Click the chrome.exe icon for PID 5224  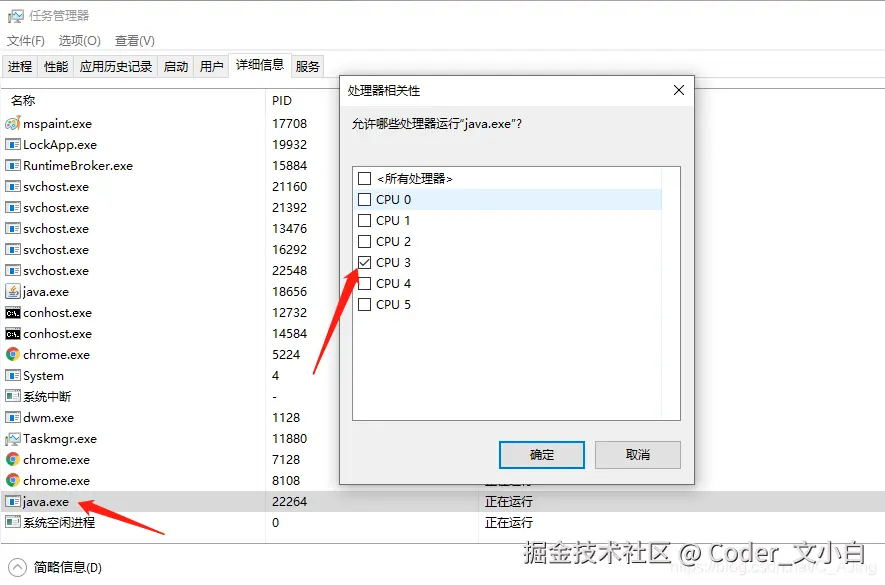point(13,355)
